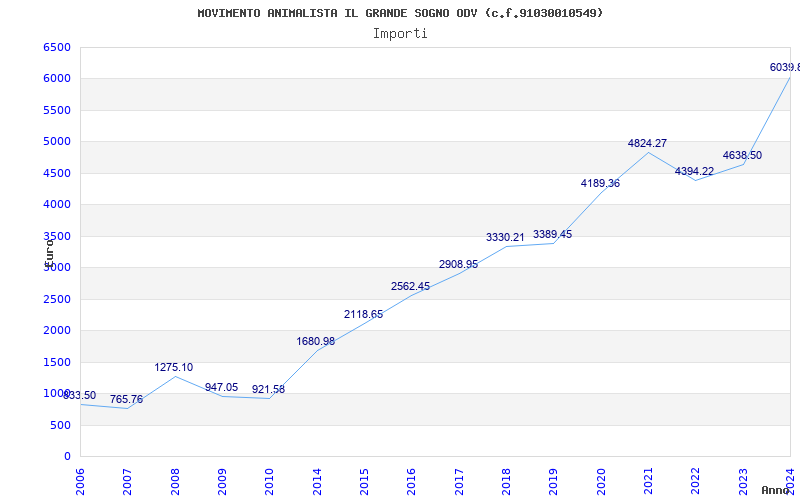Select the 4638.50 data label
This screenshot has height=500, width=800.
tap(742, 155)
